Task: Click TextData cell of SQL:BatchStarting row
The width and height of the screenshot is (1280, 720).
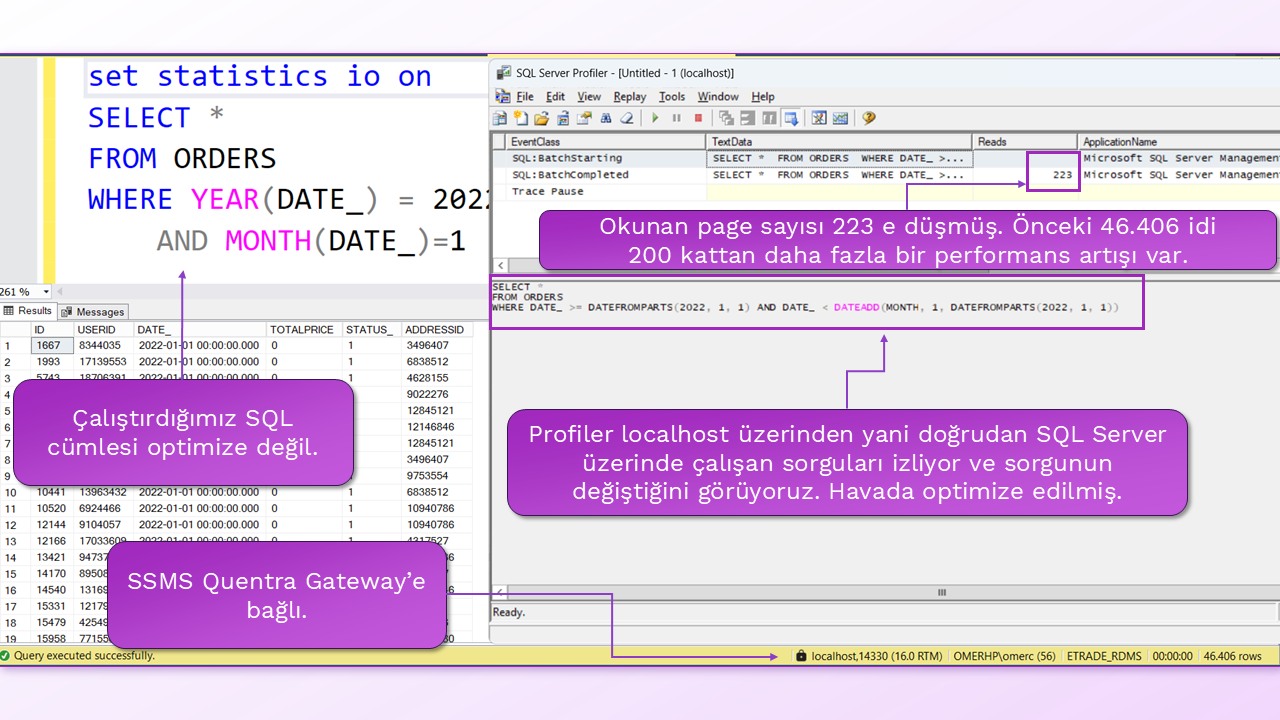Action: click(x=839, y=158)
